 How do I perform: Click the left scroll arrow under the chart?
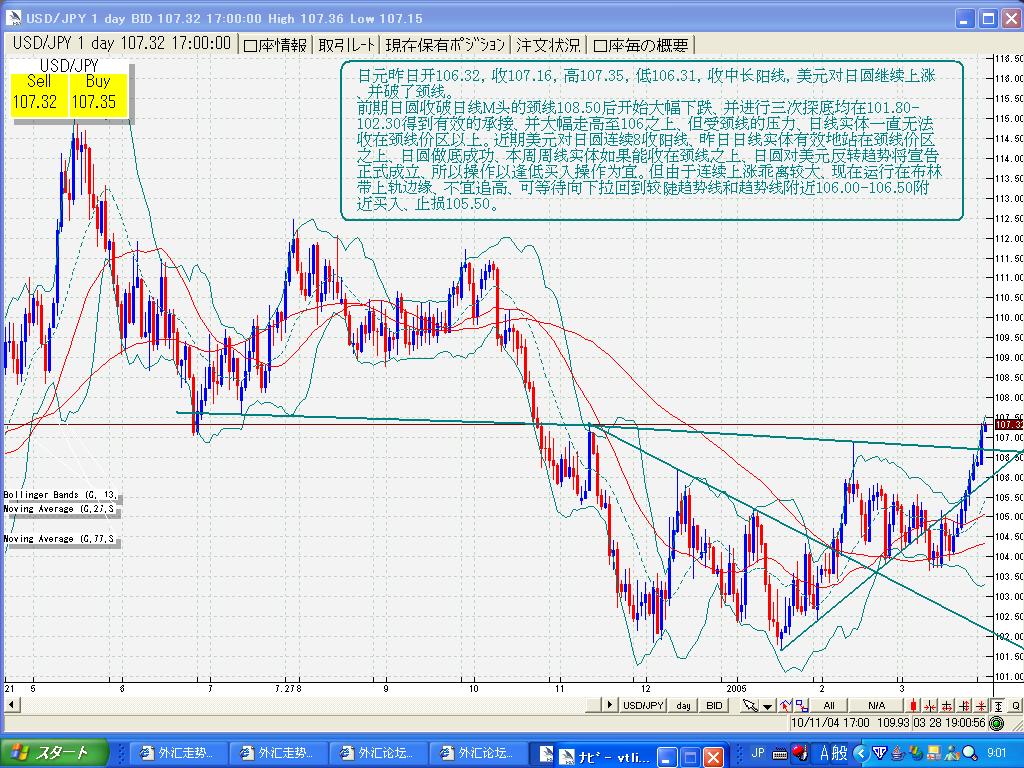click(x=11, y=705)
